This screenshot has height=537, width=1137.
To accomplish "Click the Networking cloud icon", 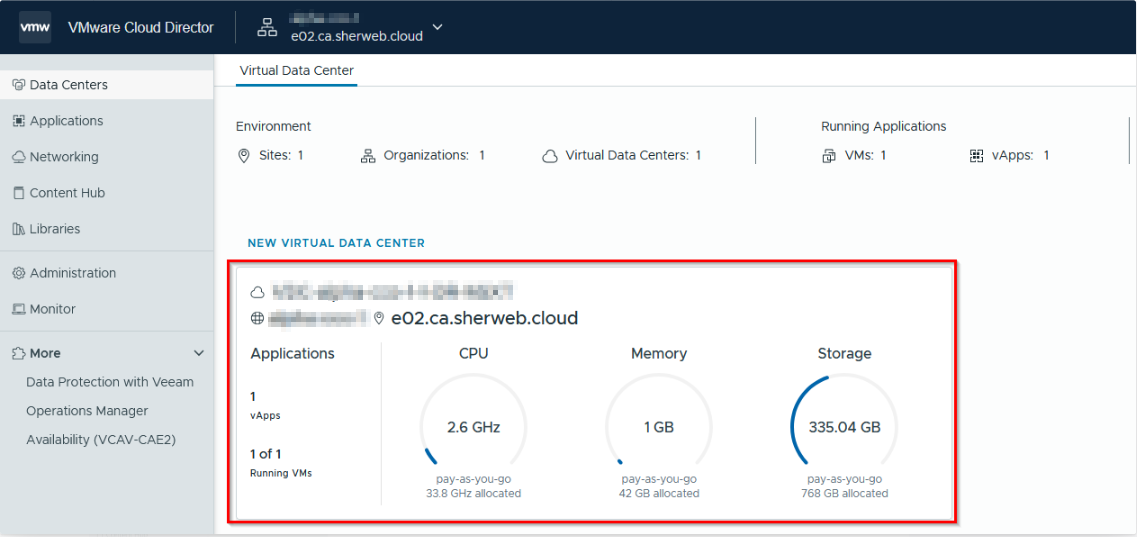I will tap(19, 157).
